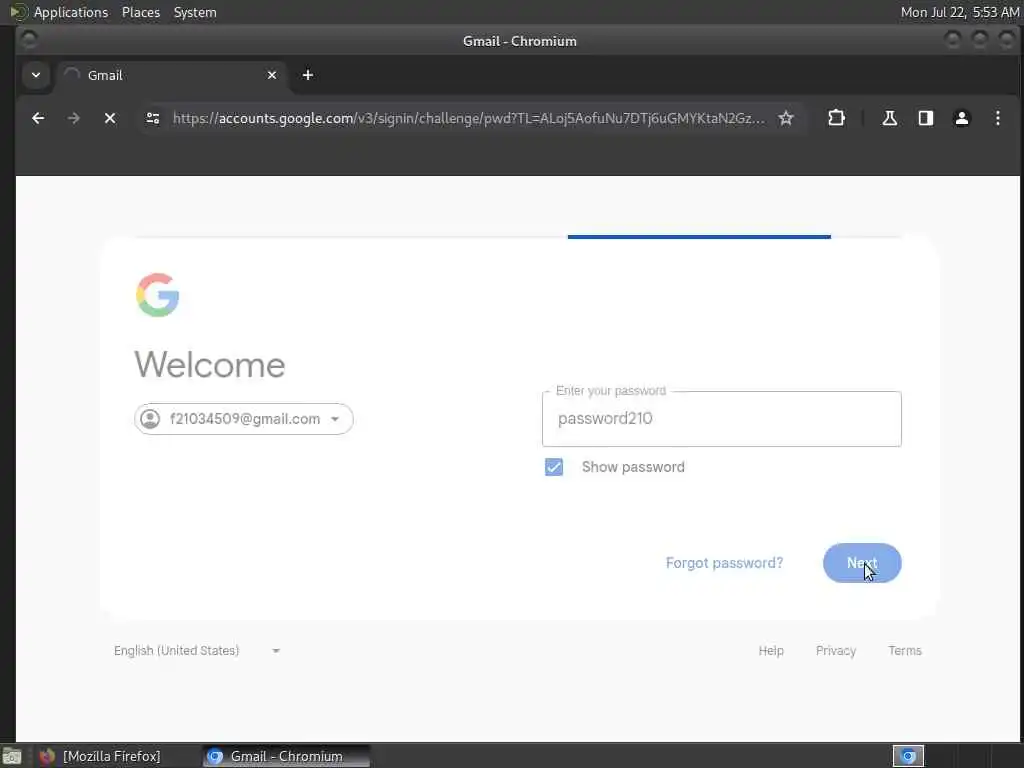The width and height of the screenshot is (1024, 768).
Task: Open the System menu
Action: click(195, 12)
